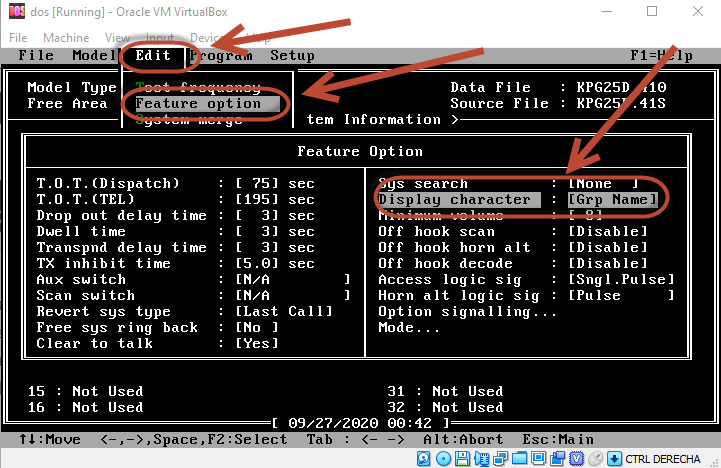This screenshot has width=721, height=468.
Task: Toggle the Off hook scan value
Action: coord(608,232)
